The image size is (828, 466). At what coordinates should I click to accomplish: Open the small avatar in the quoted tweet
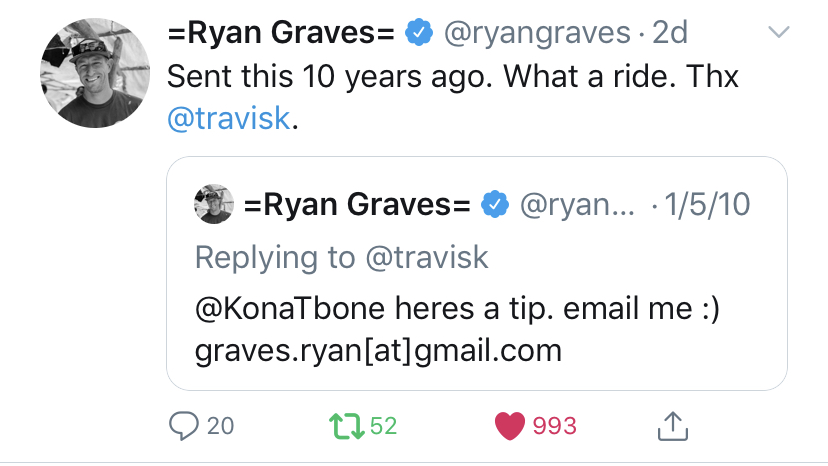pyautogui.click(x=213, y=205)
